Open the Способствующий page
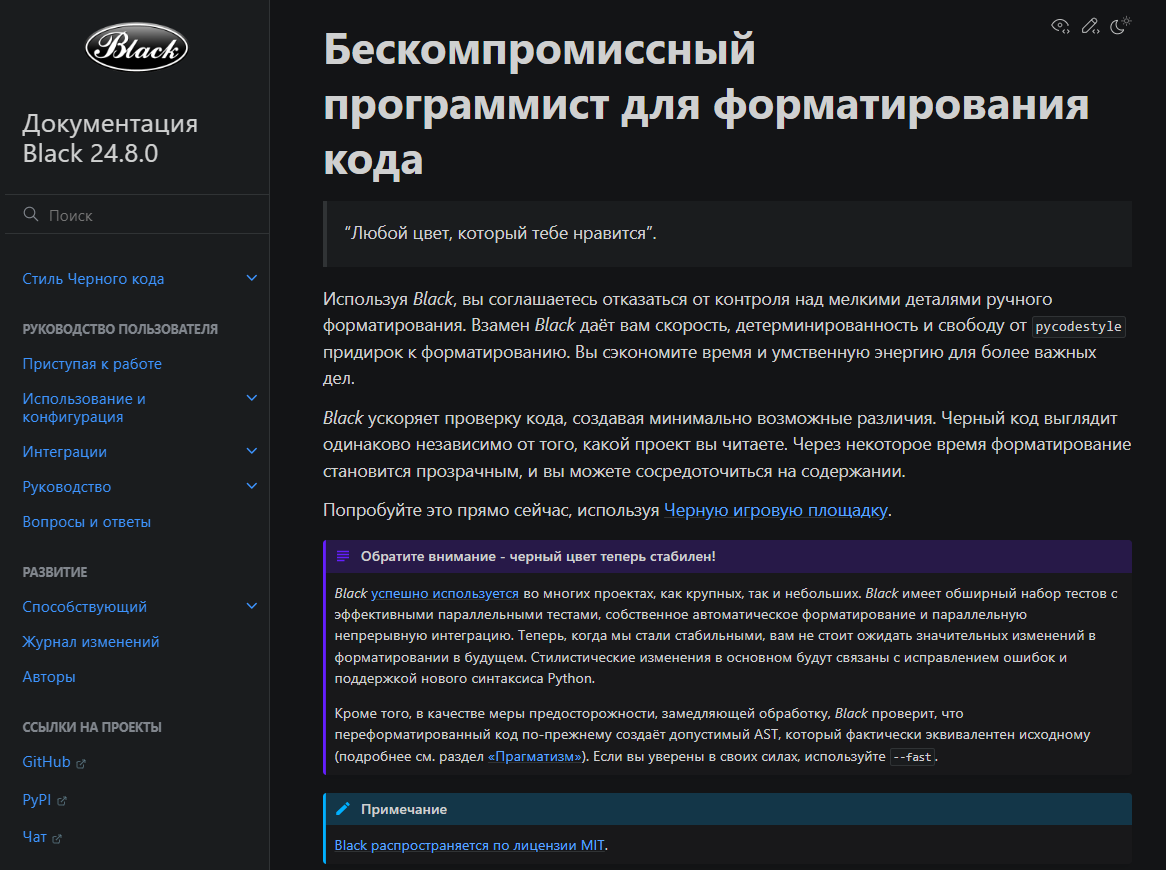The width and height of the screenshot is (1166, 870). (85, 607)
